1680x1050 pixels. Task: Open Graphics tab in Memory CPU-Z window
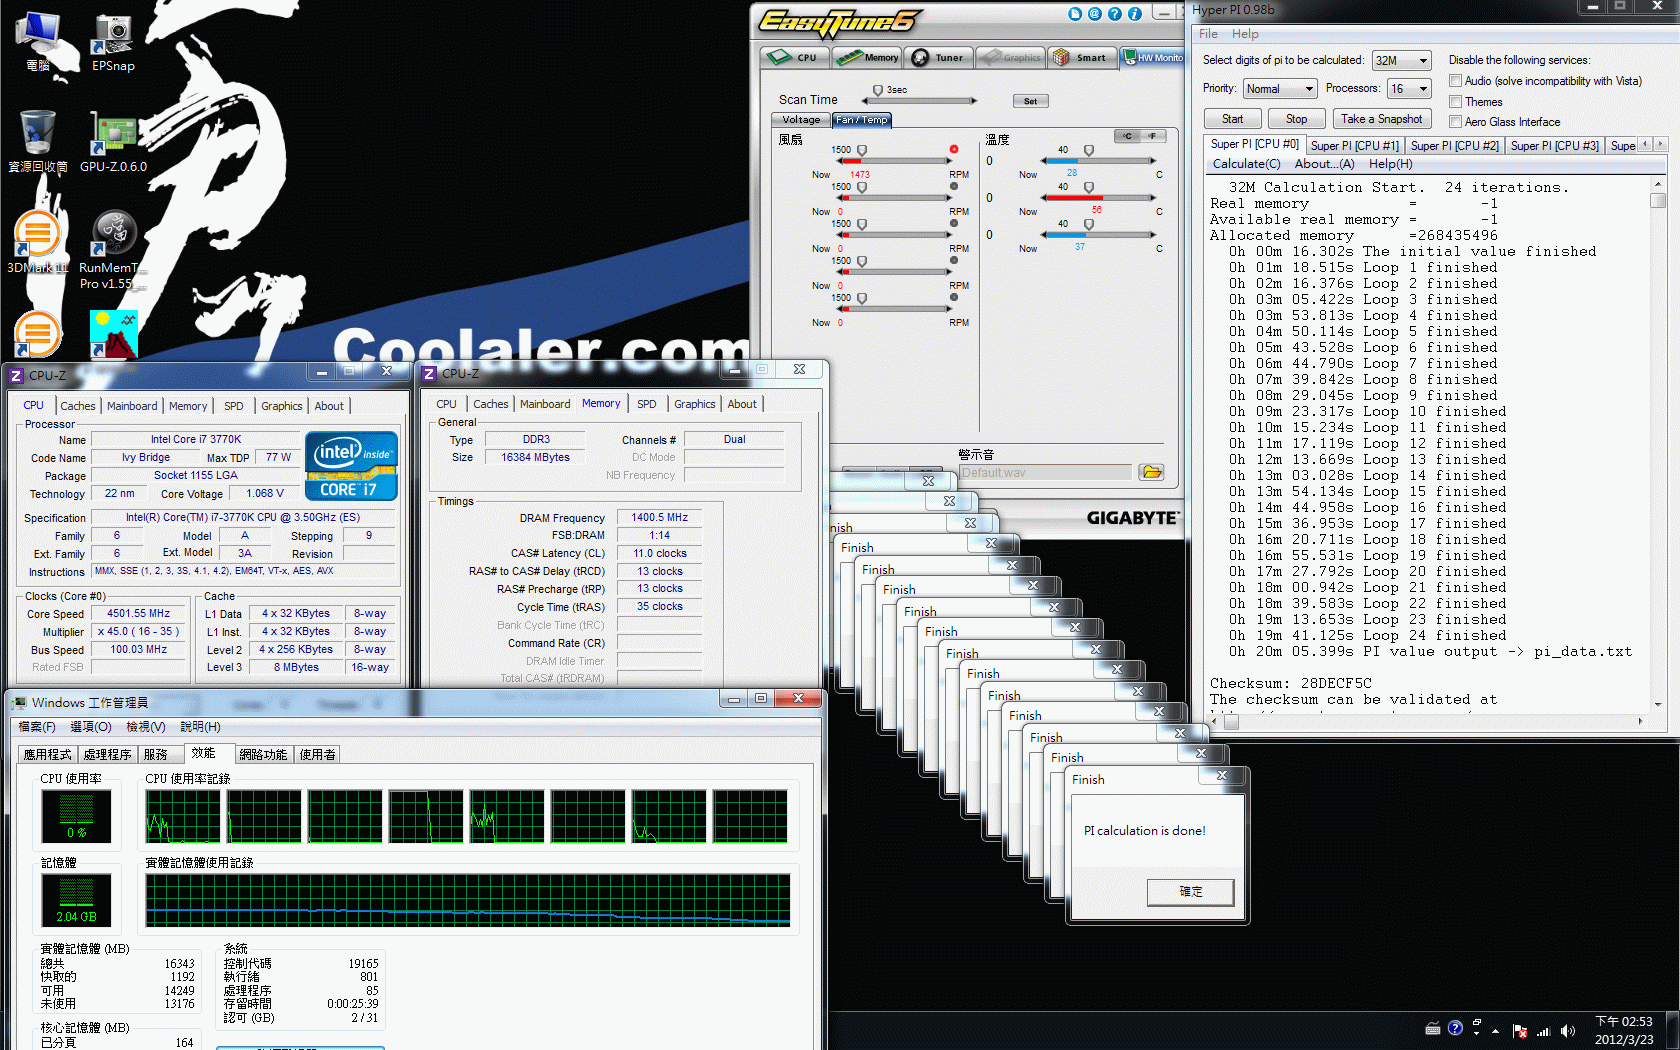694,404
